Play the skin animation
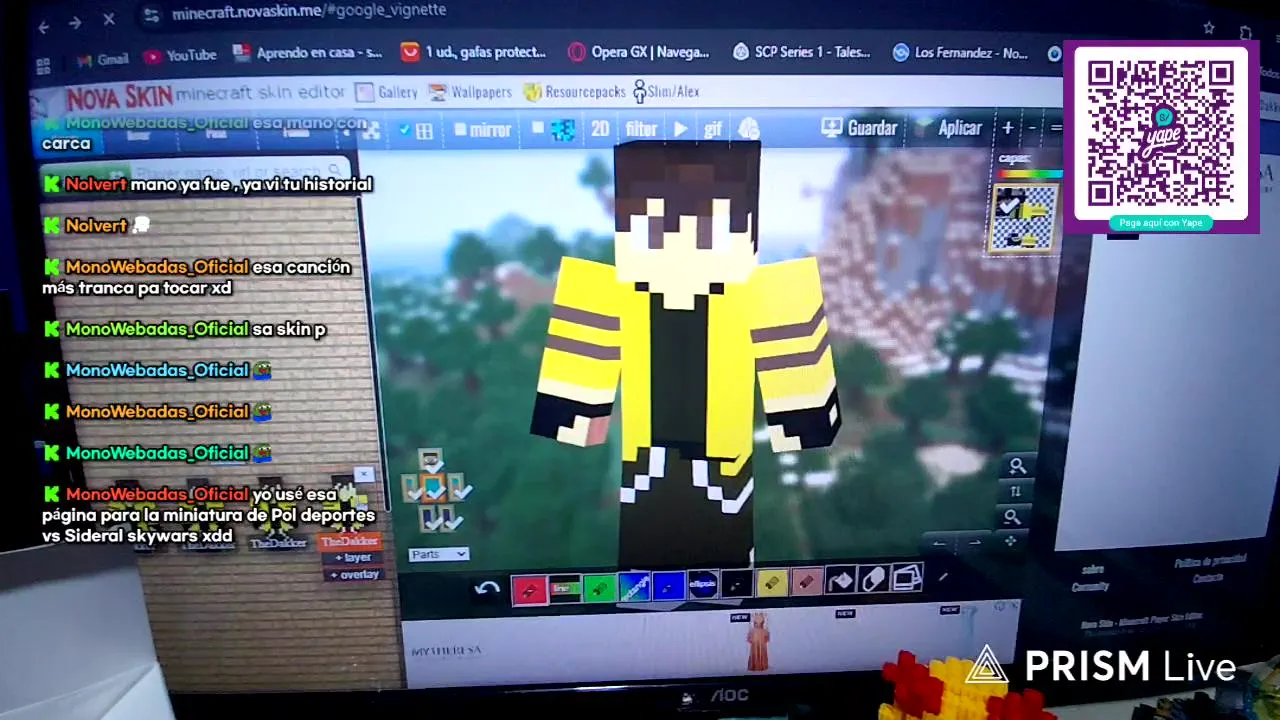Screen dimensions: 1280x720 pos(680,129)
